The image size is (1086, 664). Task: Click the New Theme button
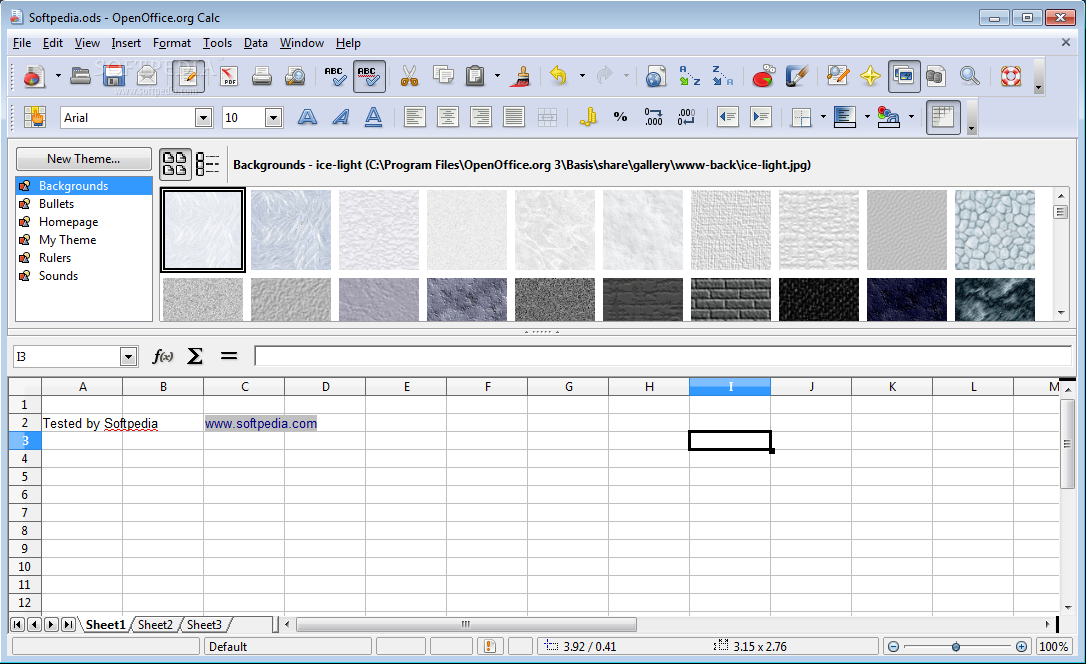83,159
